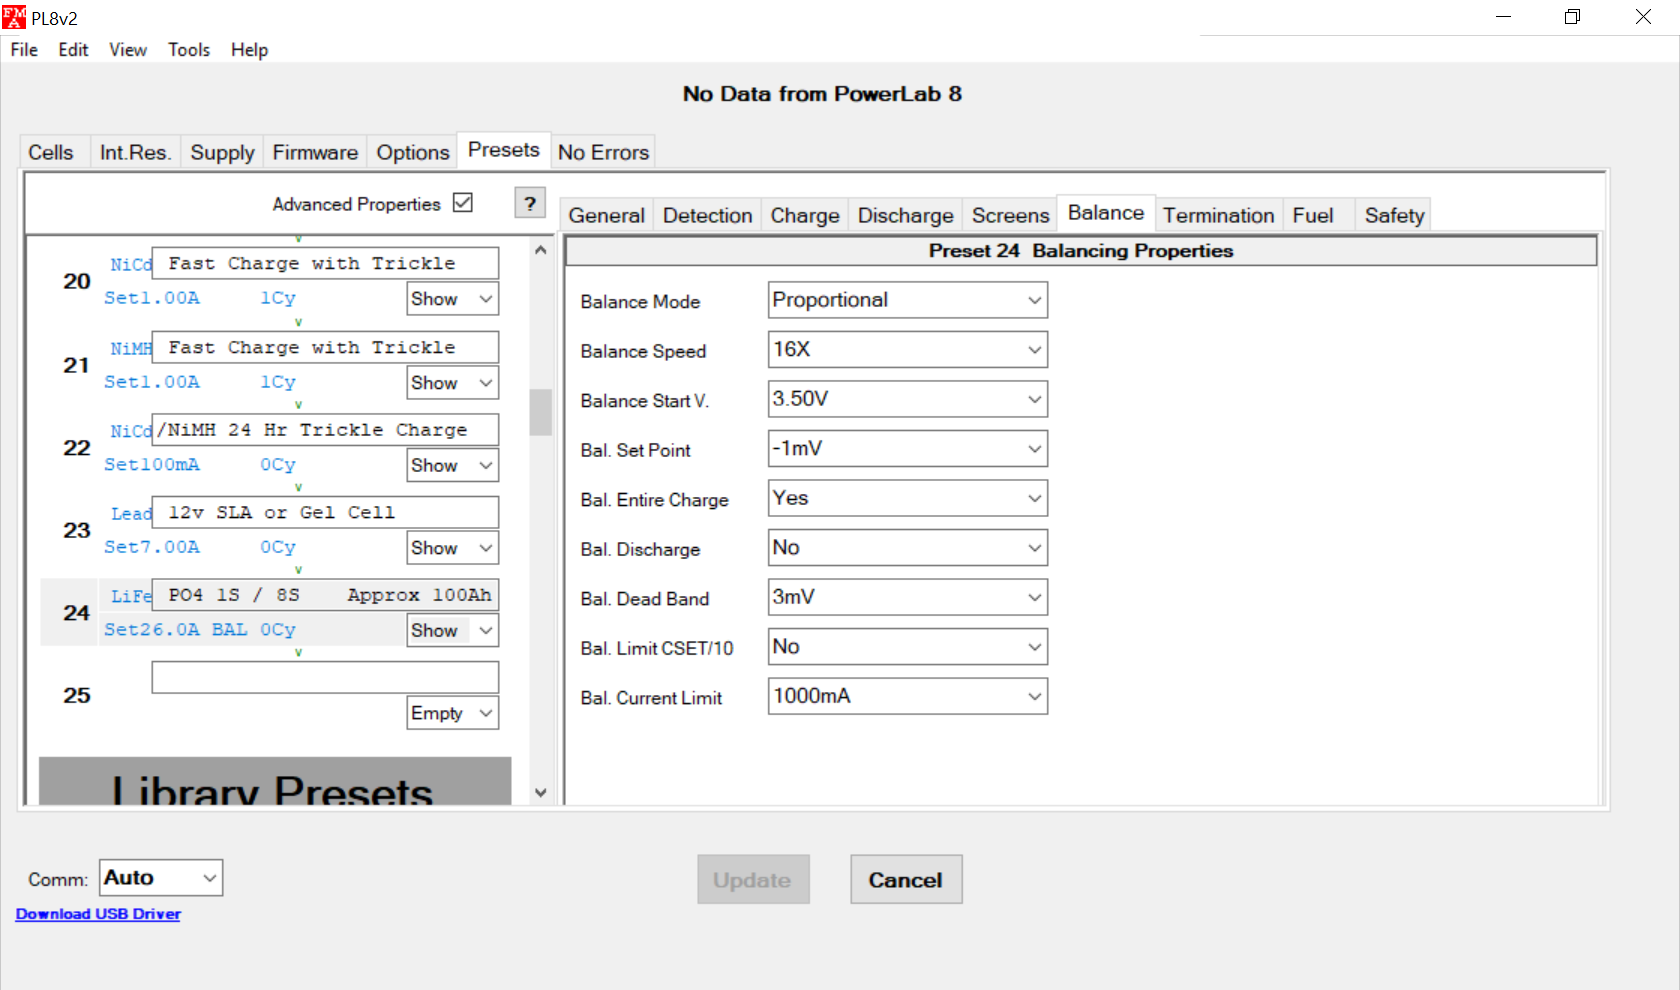Select preset 23 name 12v SLA field
The width and height of the screenshot is (1680, 990).
coord(325,512)
